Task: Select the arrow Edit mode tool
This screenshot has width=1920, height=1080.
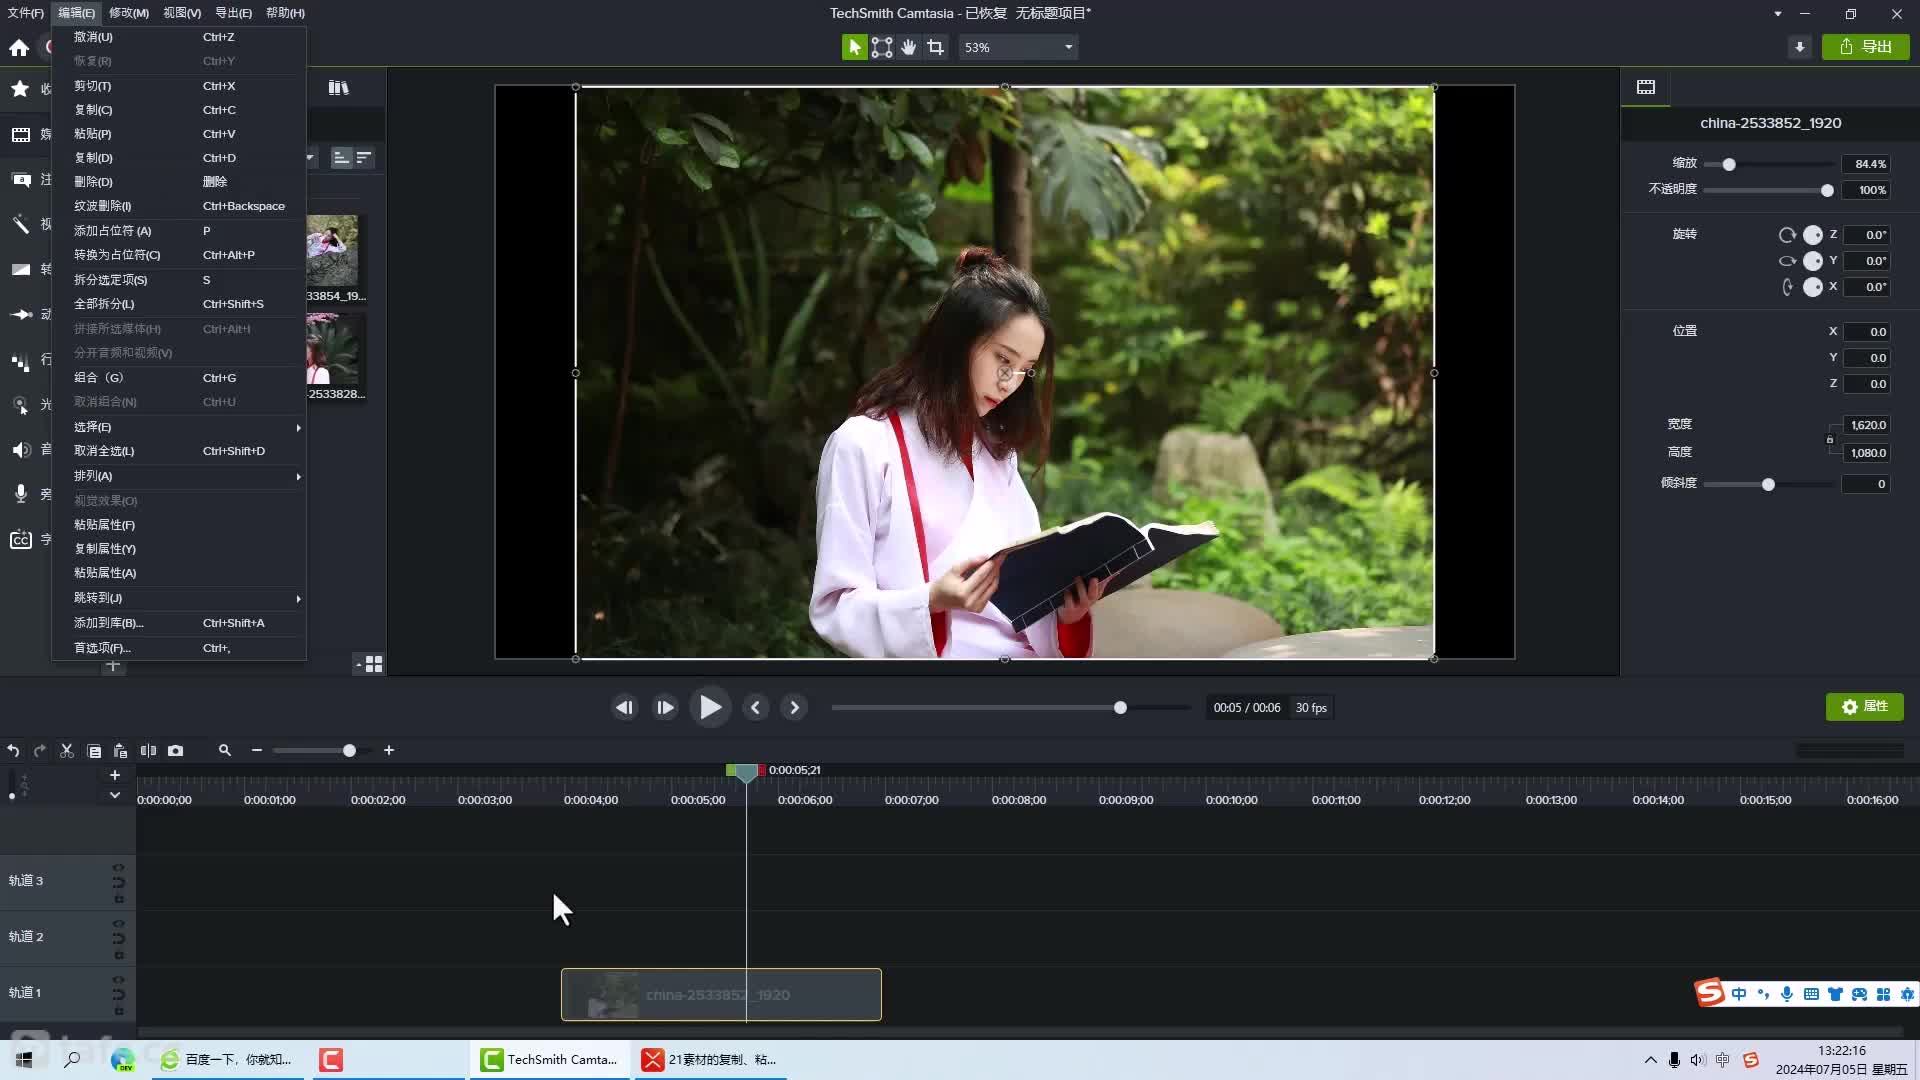Action: pyautogui.click(x=854, y=47)
